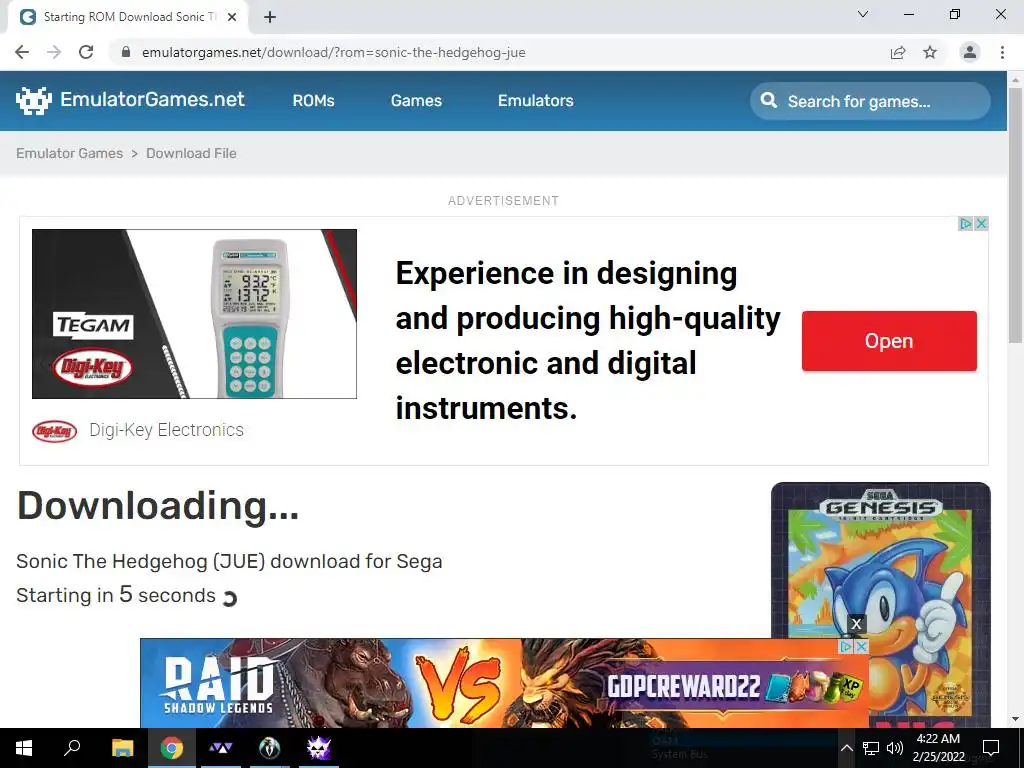This screenshot has height=768, width=1024.
Task: Click the purple triangles taskbar app icon
Action: point(220,748)
